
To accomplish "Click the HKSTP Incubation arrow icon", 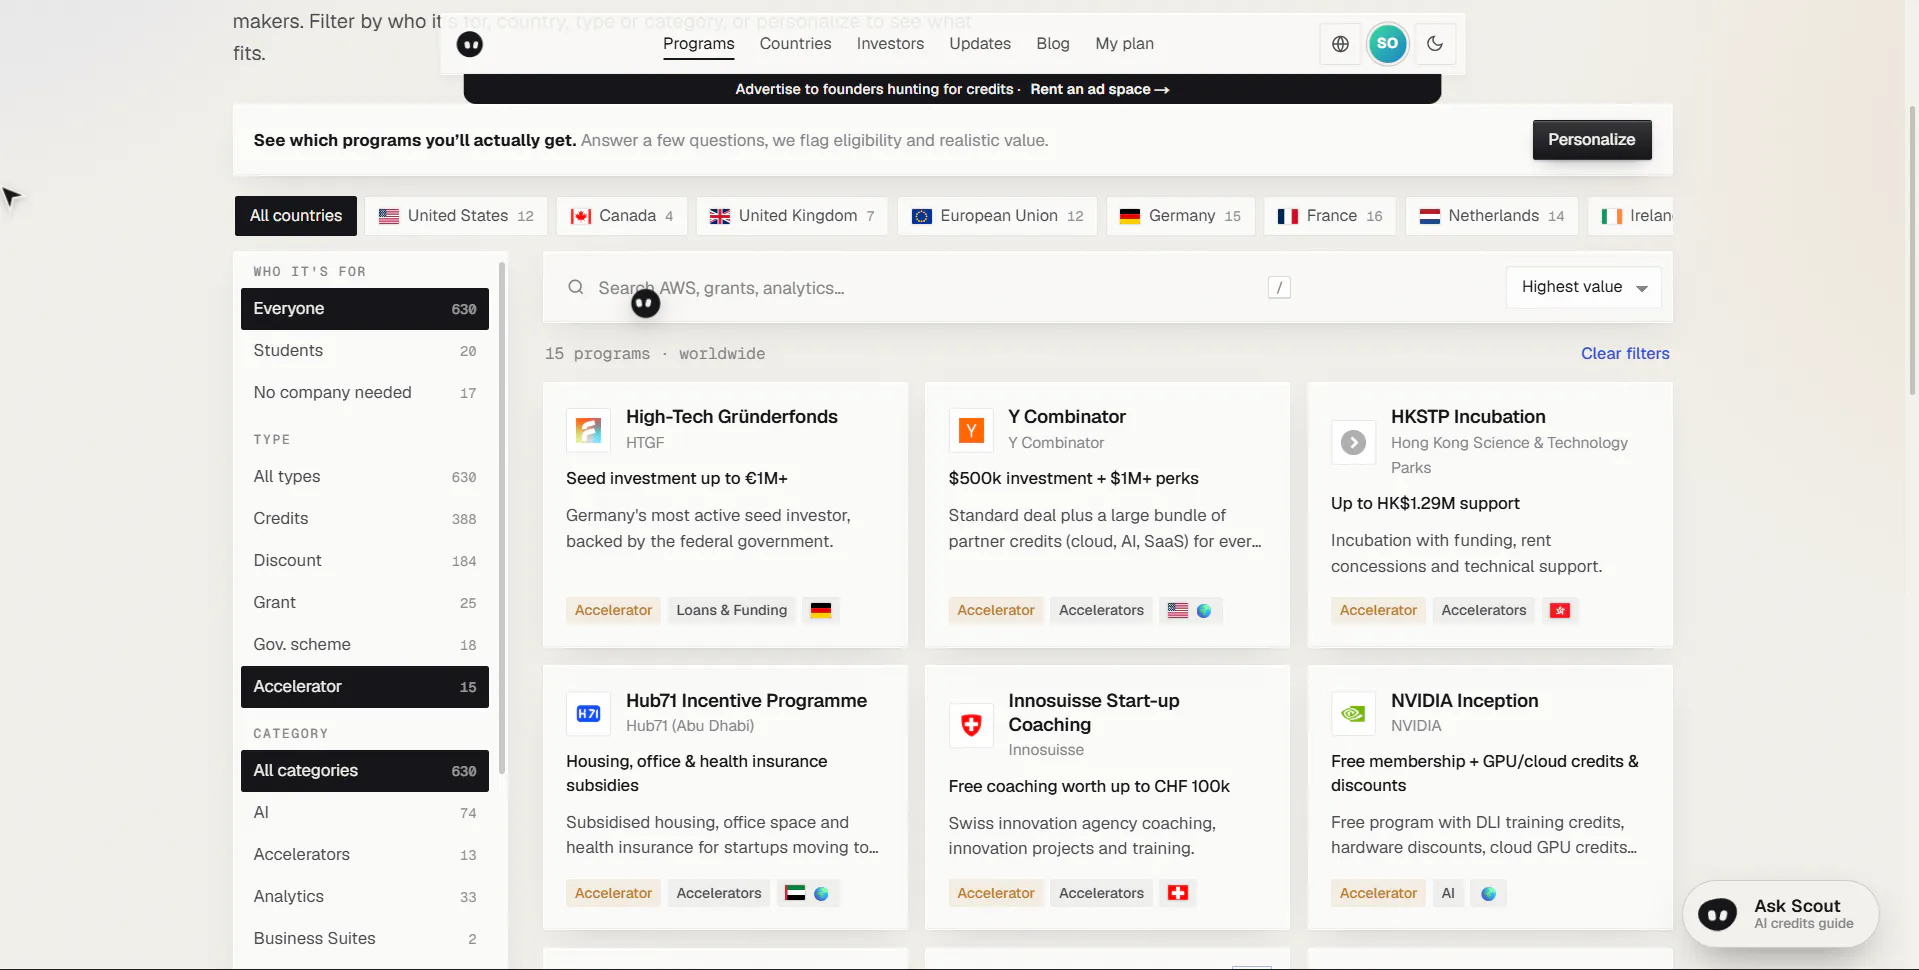I will [x=1353, y=442].
